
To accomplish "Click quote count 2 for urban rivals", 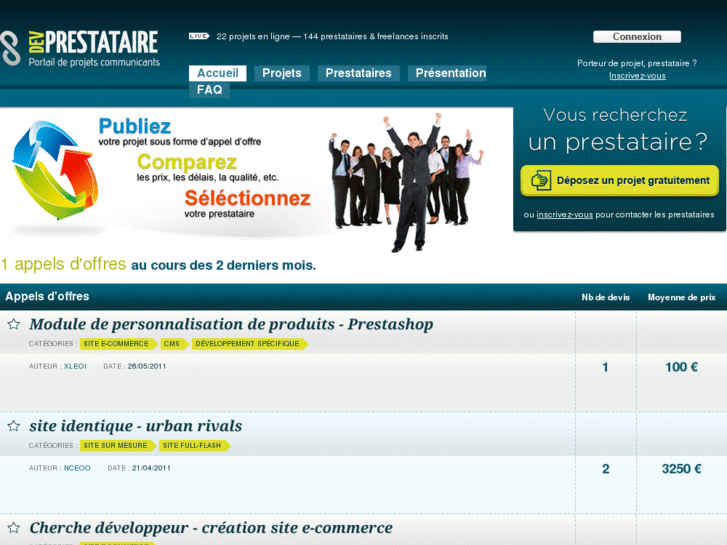I will (x=606, y=469).
